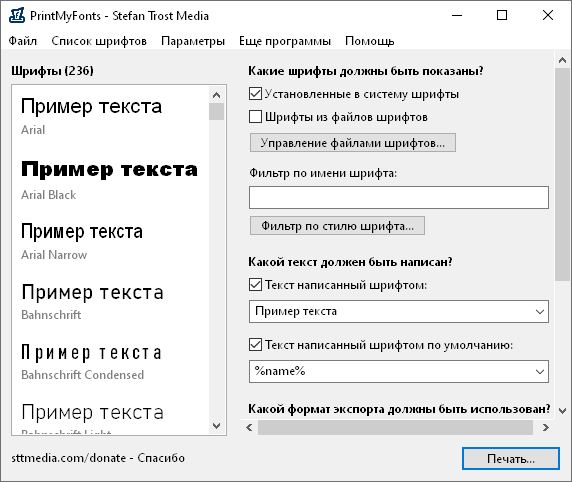
Task: Focus the Фильтр по имени шрифта field
Action: pos(399,197)
